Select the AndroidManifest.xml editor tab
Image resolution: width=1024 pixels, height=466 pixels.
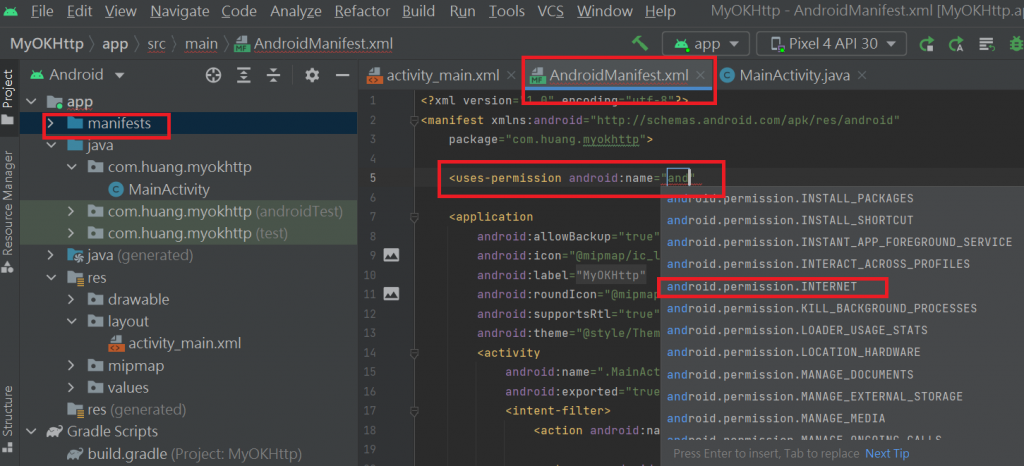618,76
